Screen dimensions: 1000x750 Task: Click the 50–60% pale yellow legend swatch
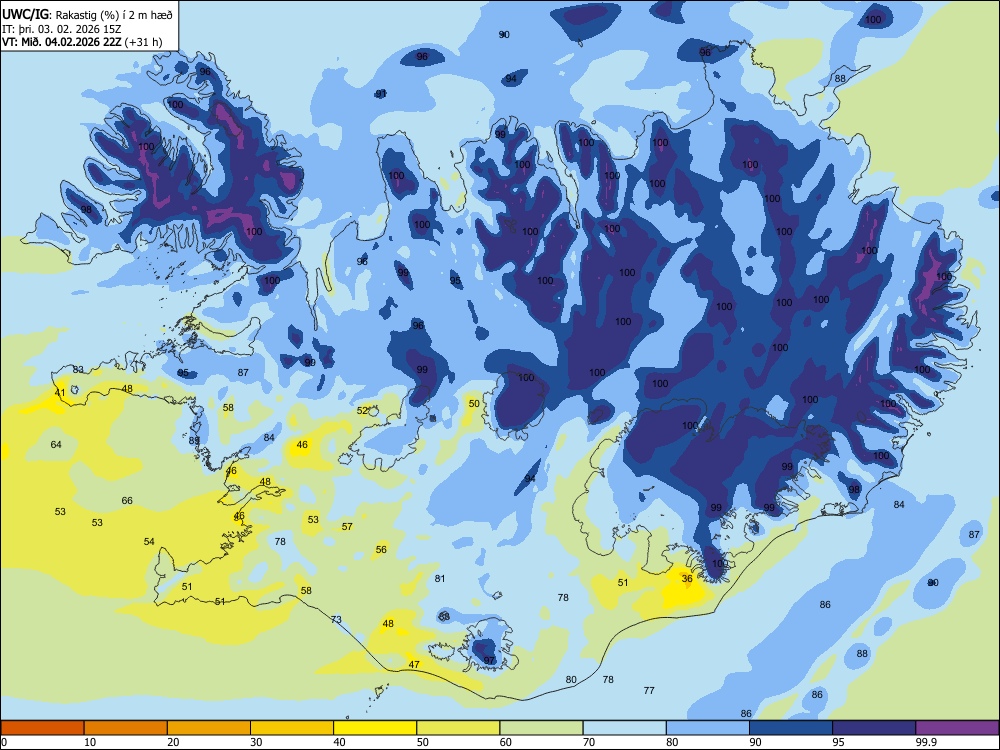458,728
